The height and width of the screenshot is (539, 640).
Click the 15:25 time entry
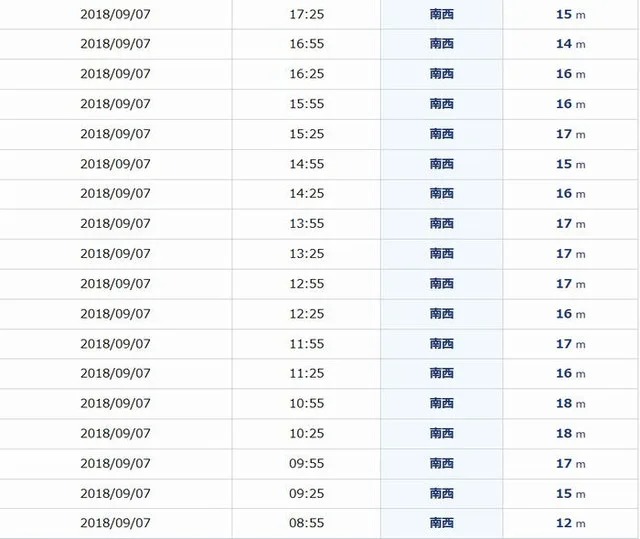click(307, 134)
